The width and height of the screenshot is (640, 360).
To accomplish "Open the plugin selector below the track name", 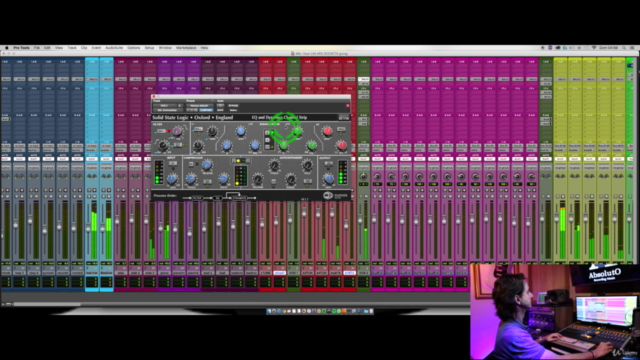I will point(168,110).
